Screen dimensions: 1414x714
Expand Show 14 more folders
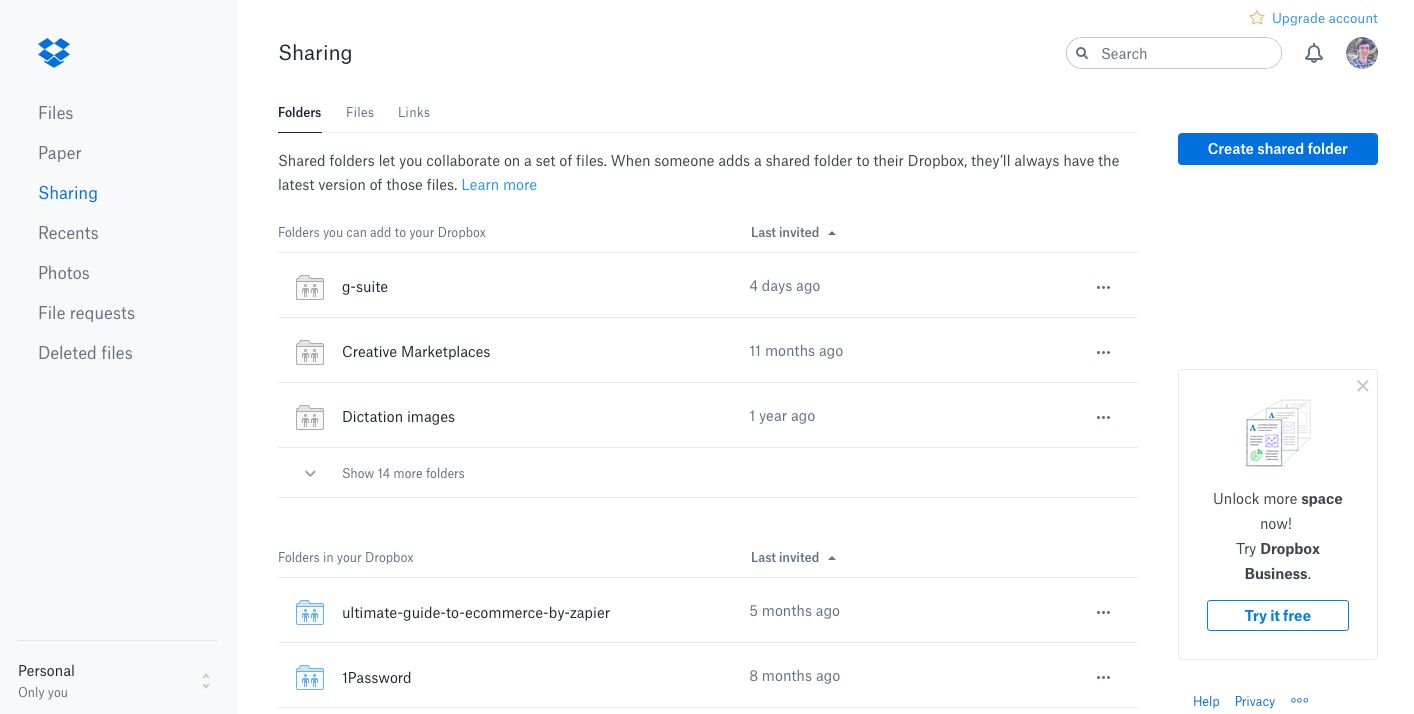(403, 473)
